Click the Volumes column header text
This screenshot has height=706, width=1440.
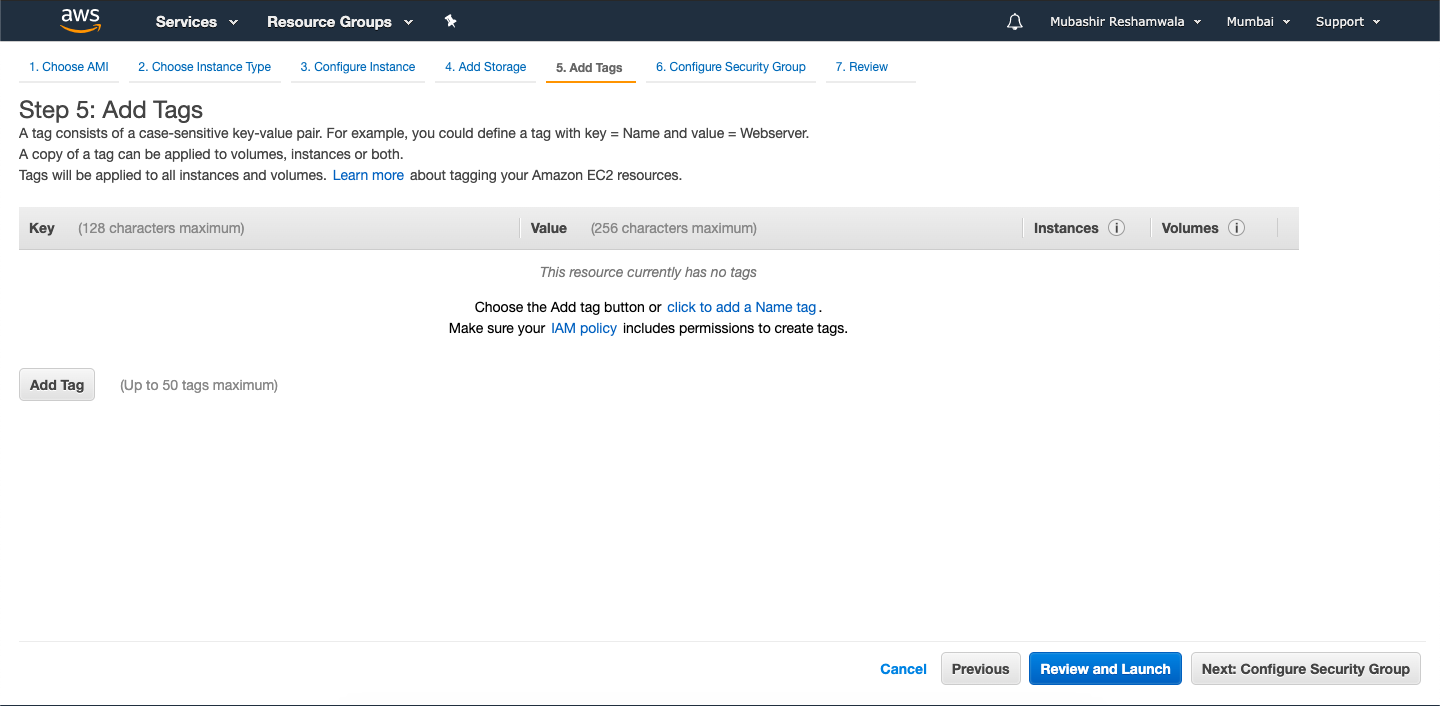tap(1190, 228)
